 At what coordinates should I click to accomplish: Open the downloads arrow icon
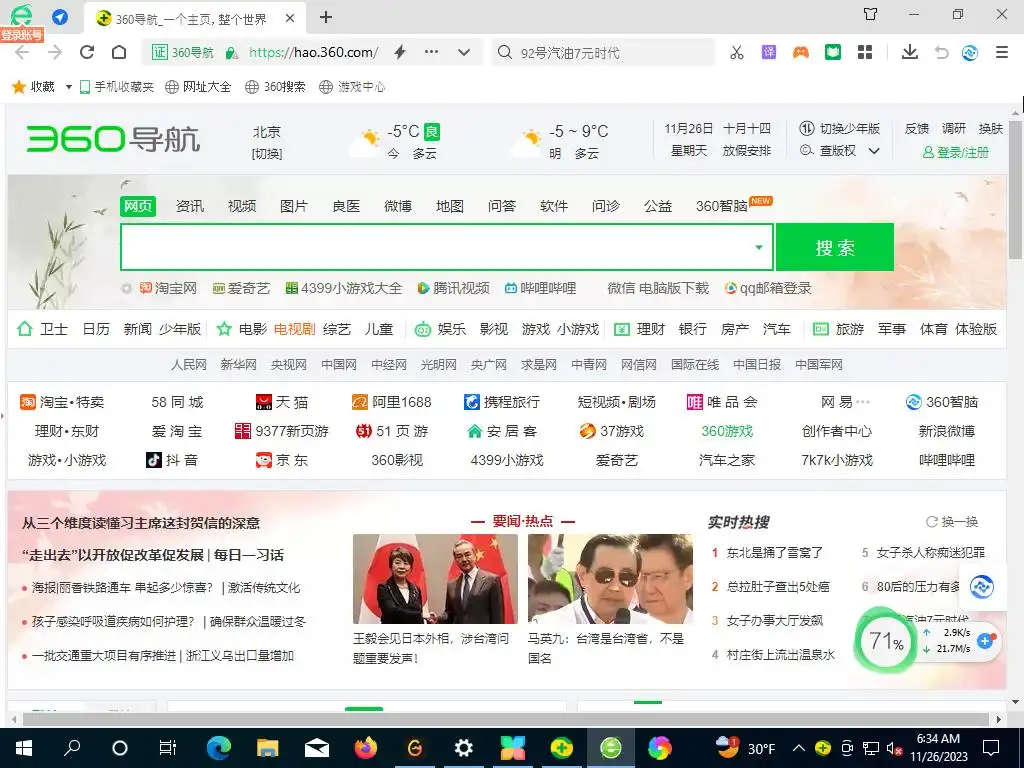(910, 52)
